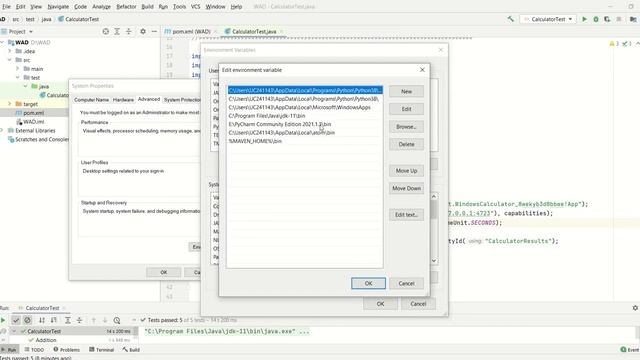Open the CalculatorTest run configuration dropdown
Viewport: 640px width, 360px height.
[x=549, y=19]
